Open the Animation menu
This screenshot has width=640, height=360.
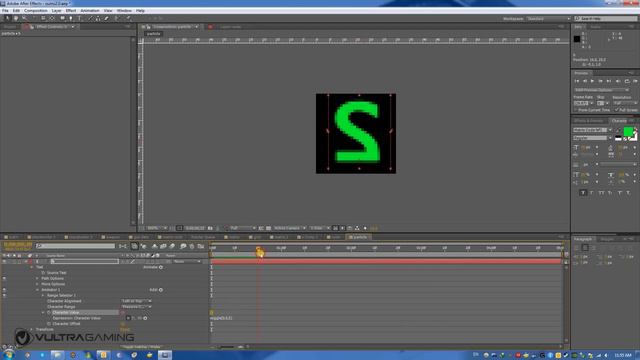[x=90, y=11]
